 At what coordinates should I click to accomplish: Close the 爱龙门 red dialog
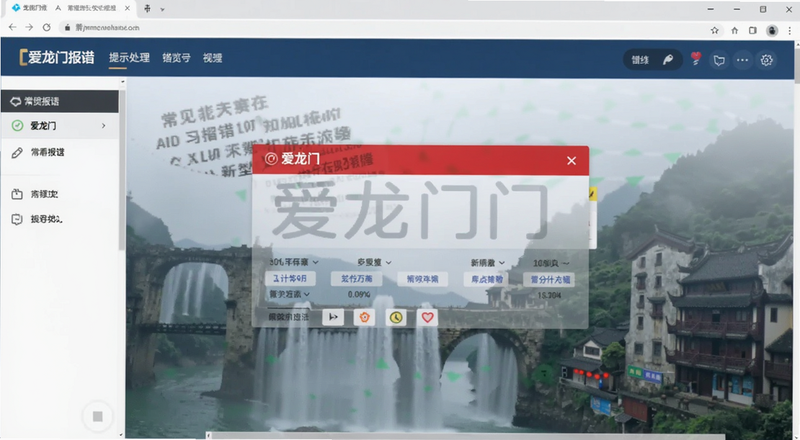[x=571, y=161]
